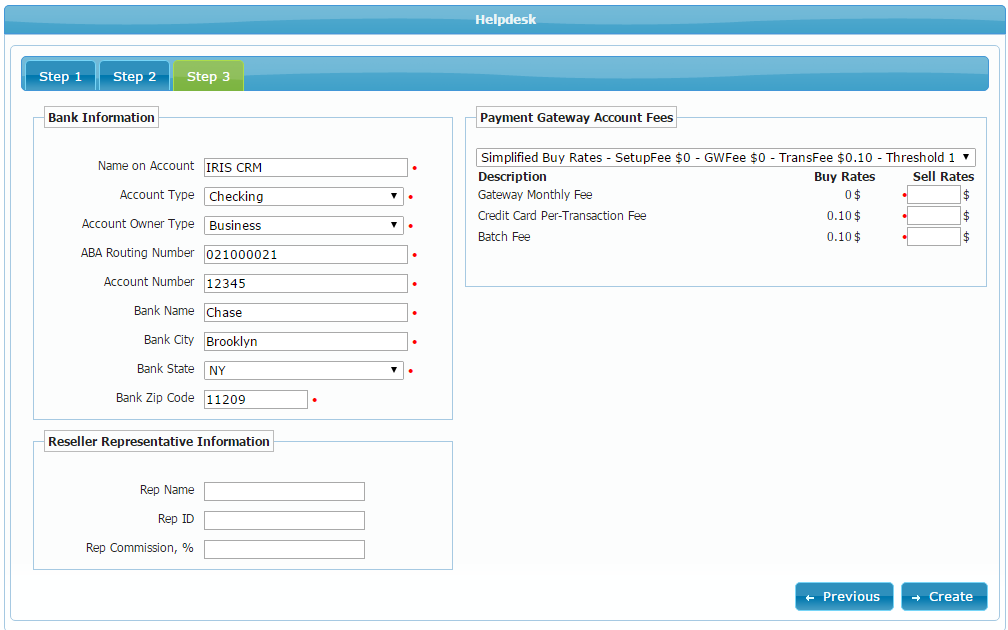Enter Gateway Monthly Fee sell rate field
The height and width of the screenshot is (630, 1008).
point(933,195)
